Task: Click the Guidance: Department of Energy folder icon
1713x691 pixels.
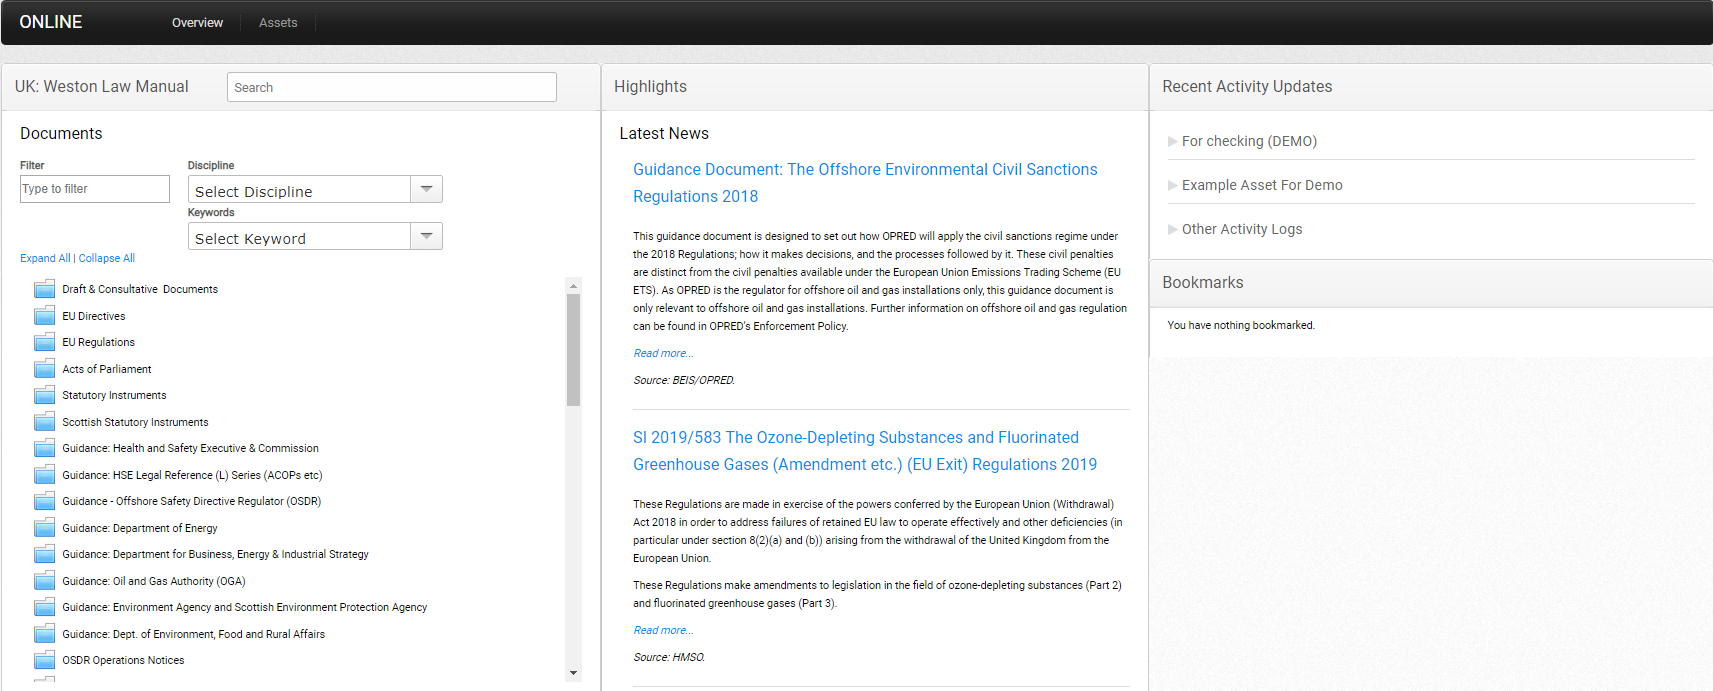Action: click(x=45, y=528)
